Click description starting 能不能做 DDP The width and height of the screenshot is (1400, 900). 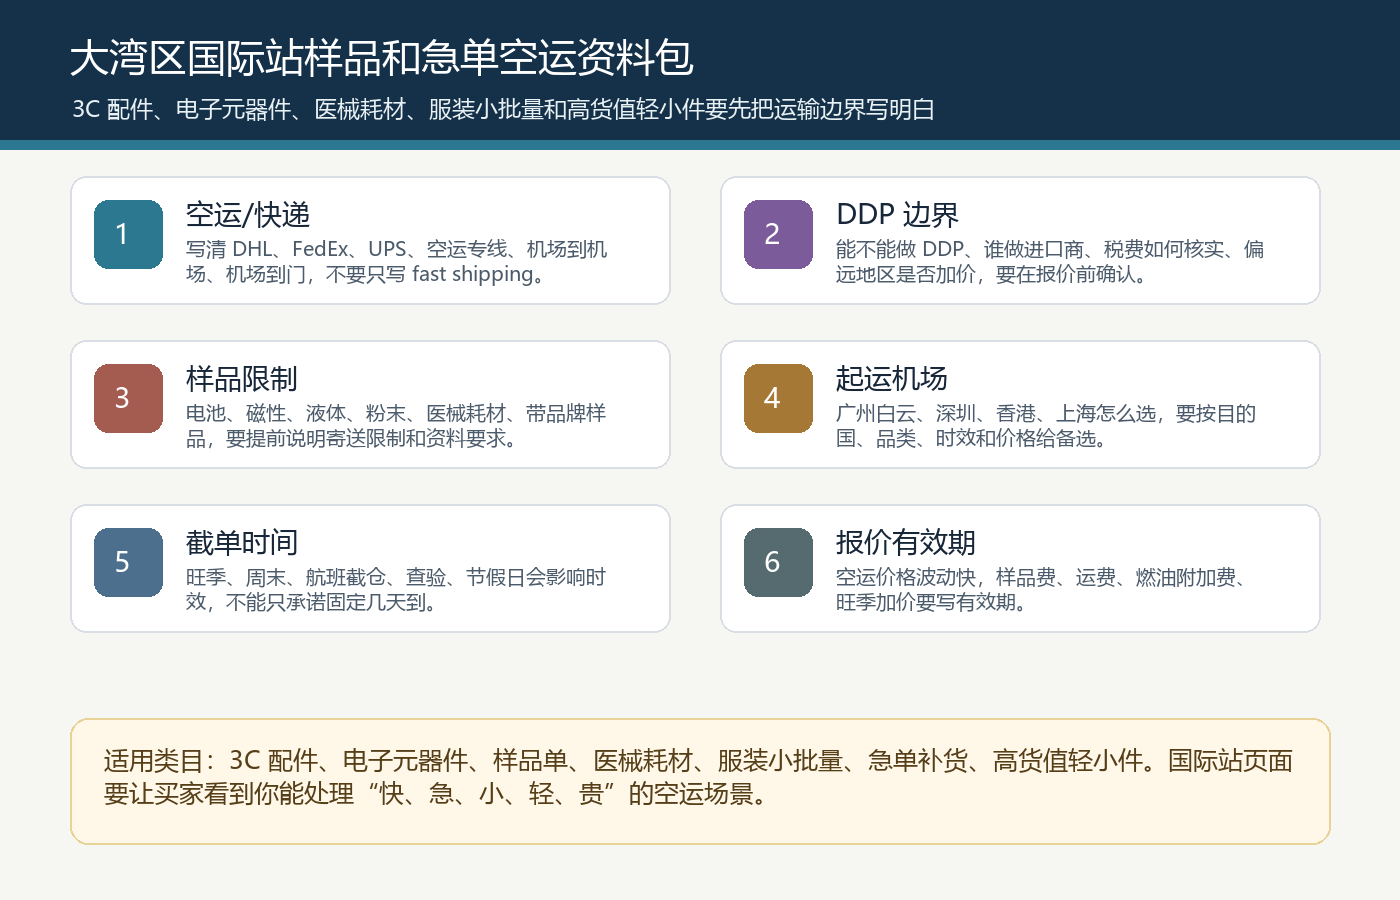click(1050, 261)
